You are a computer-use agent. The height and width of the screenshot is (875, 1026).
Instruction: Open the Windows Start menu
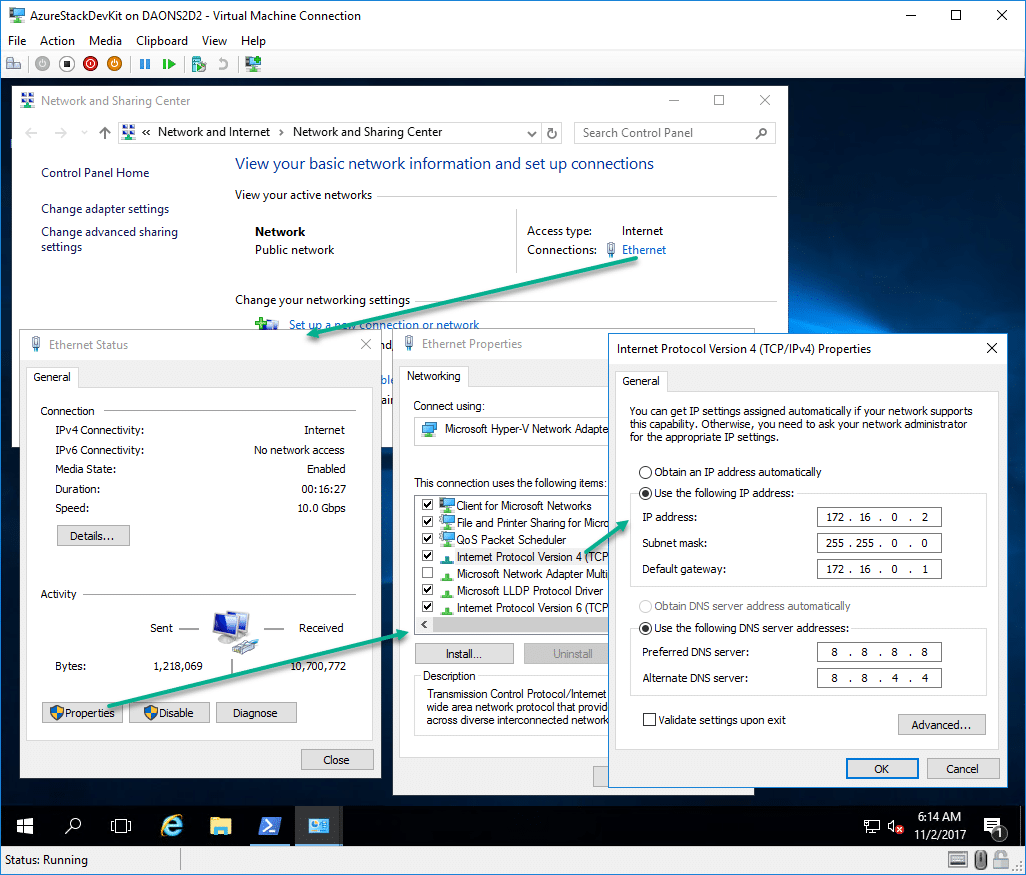point(25,826)
